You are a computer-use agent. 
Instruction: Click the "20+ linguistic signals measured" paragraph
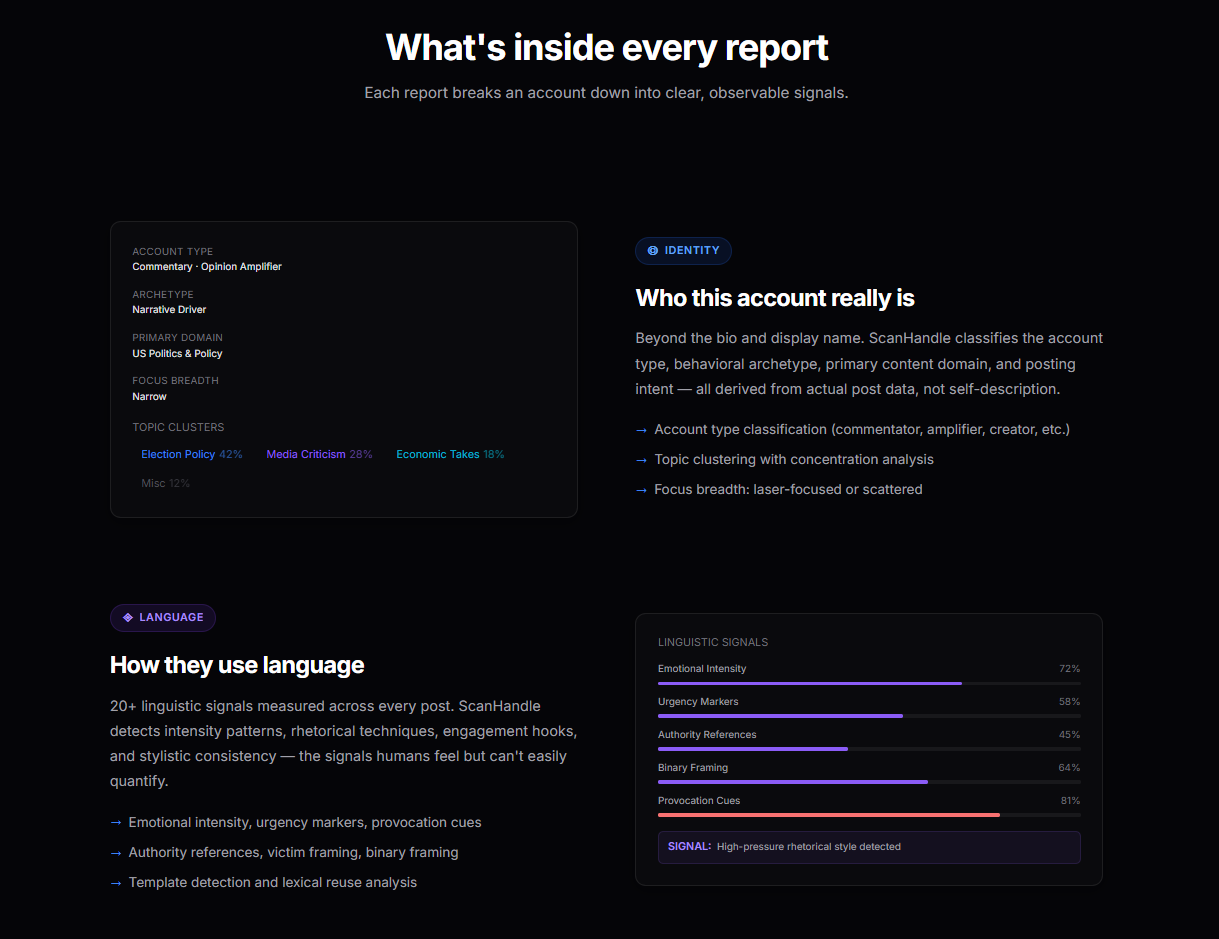(x=343, y=744)
